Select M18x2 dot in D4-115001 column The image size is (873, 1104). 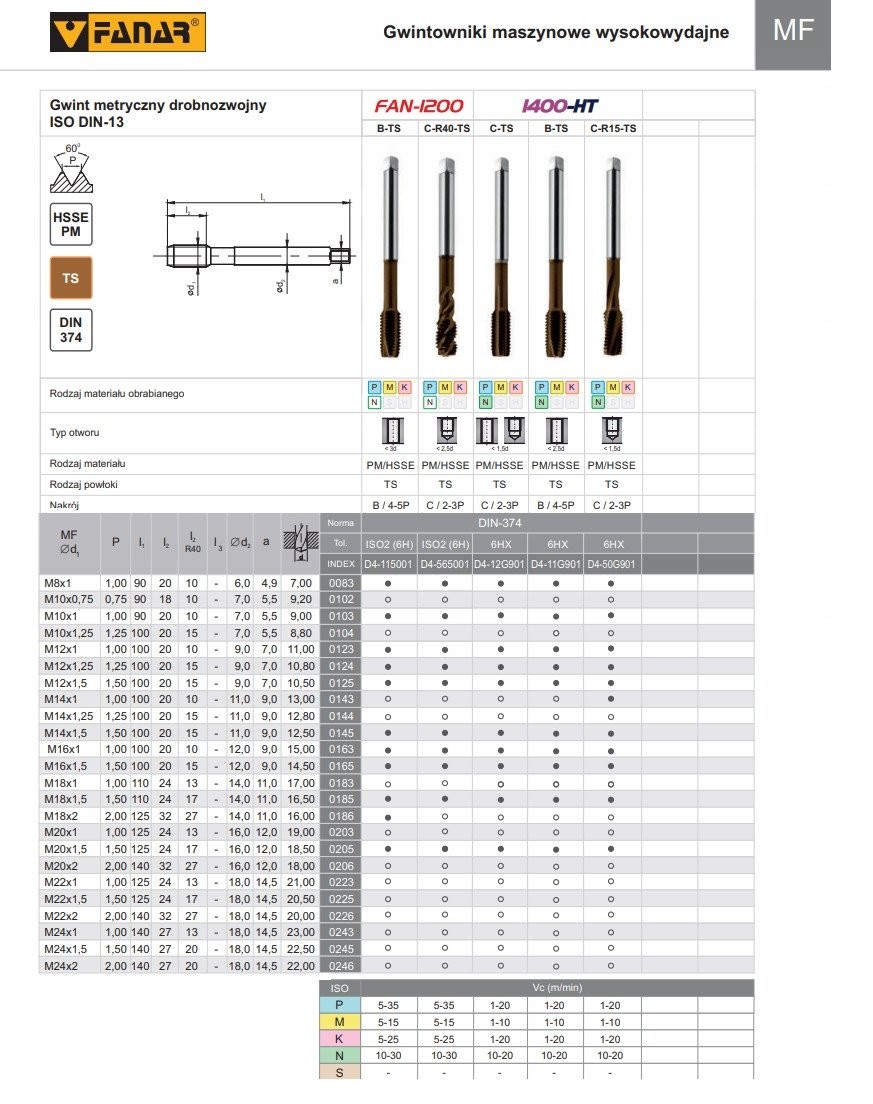388,817
